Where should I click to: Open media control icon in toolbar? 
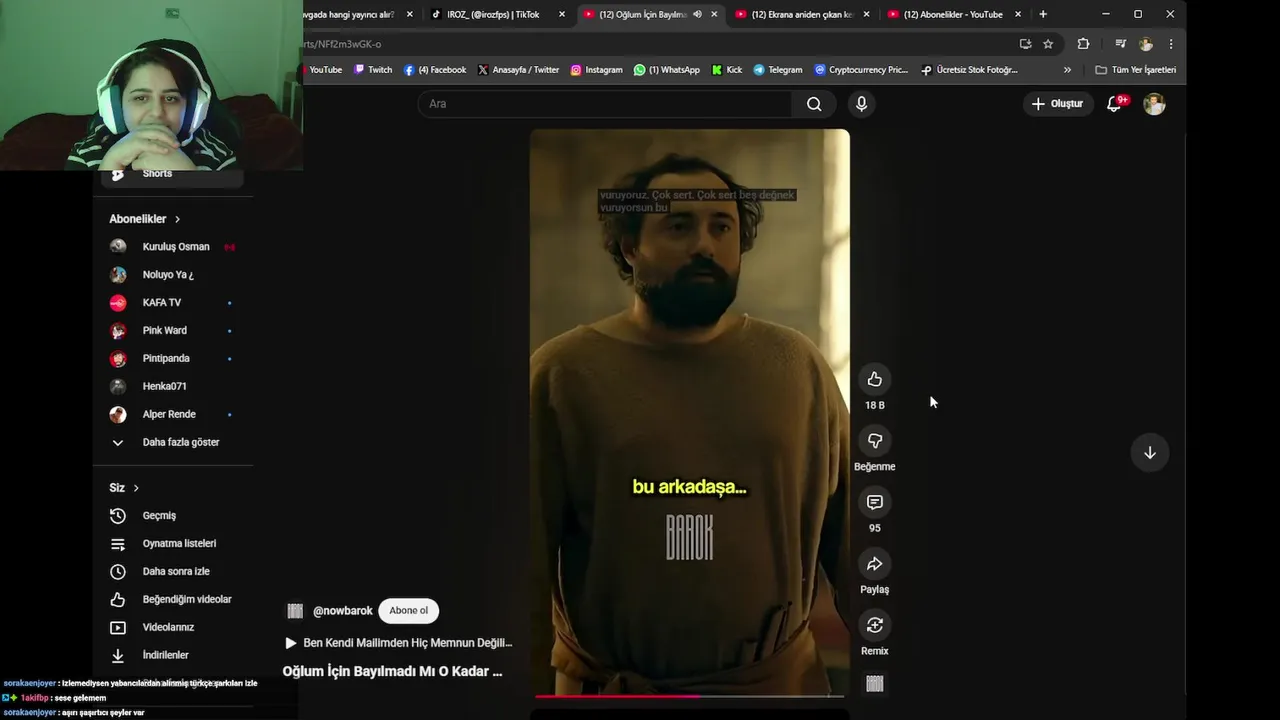point(1120,44)
